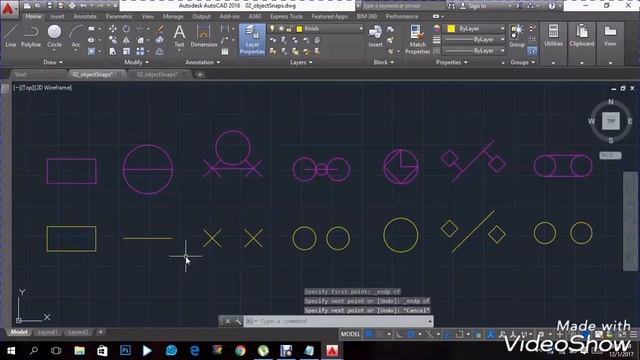
Task: Click the Top face of ViewCube
Action: (611, 121)
